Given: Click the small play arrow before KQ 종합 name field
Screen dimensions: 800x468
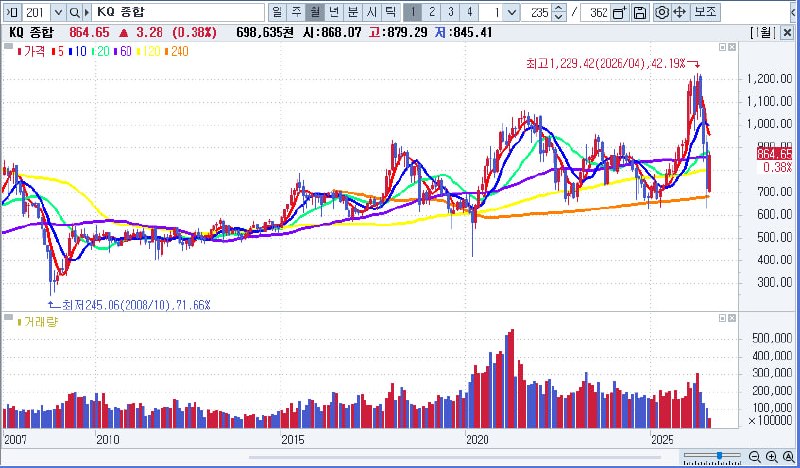Looking at the screenshot, I should point(87,13).
